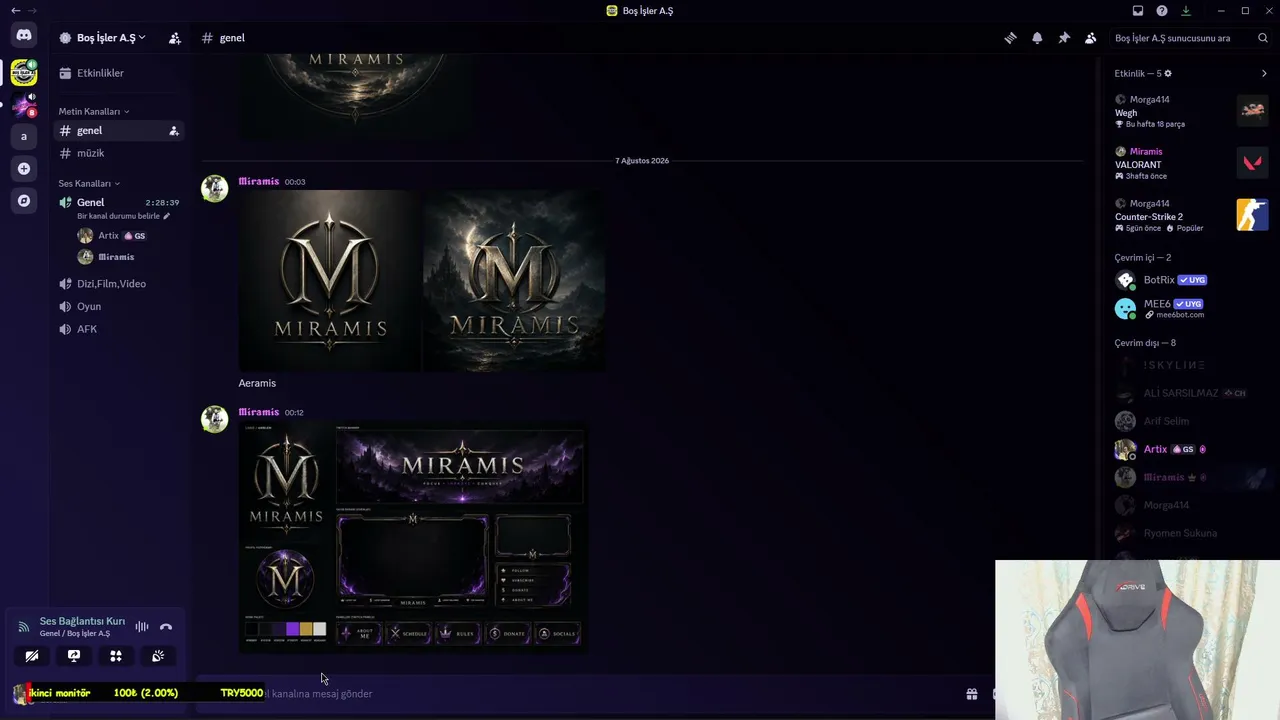This screenshot has width=1280, height=720.
Task: Select the yellow-logo server in the server list
Action: 24,72
